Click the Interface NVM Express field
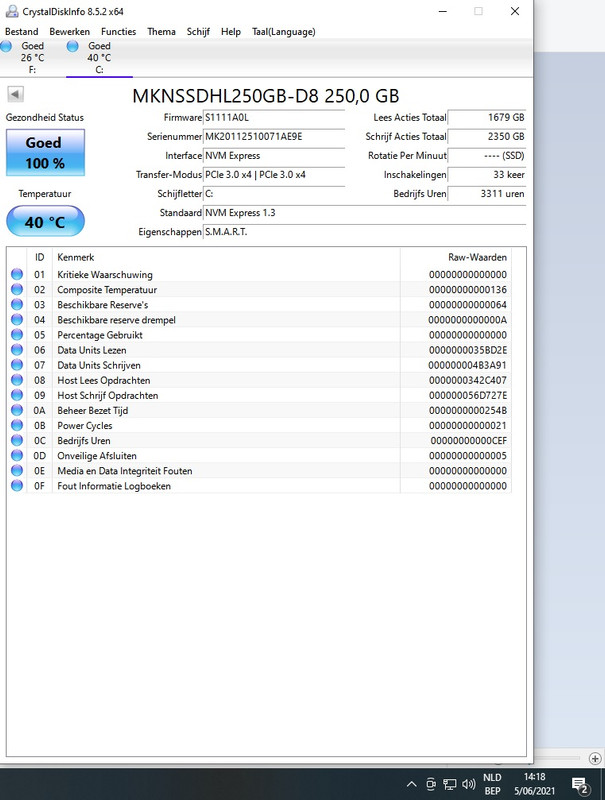 point(274,156)
